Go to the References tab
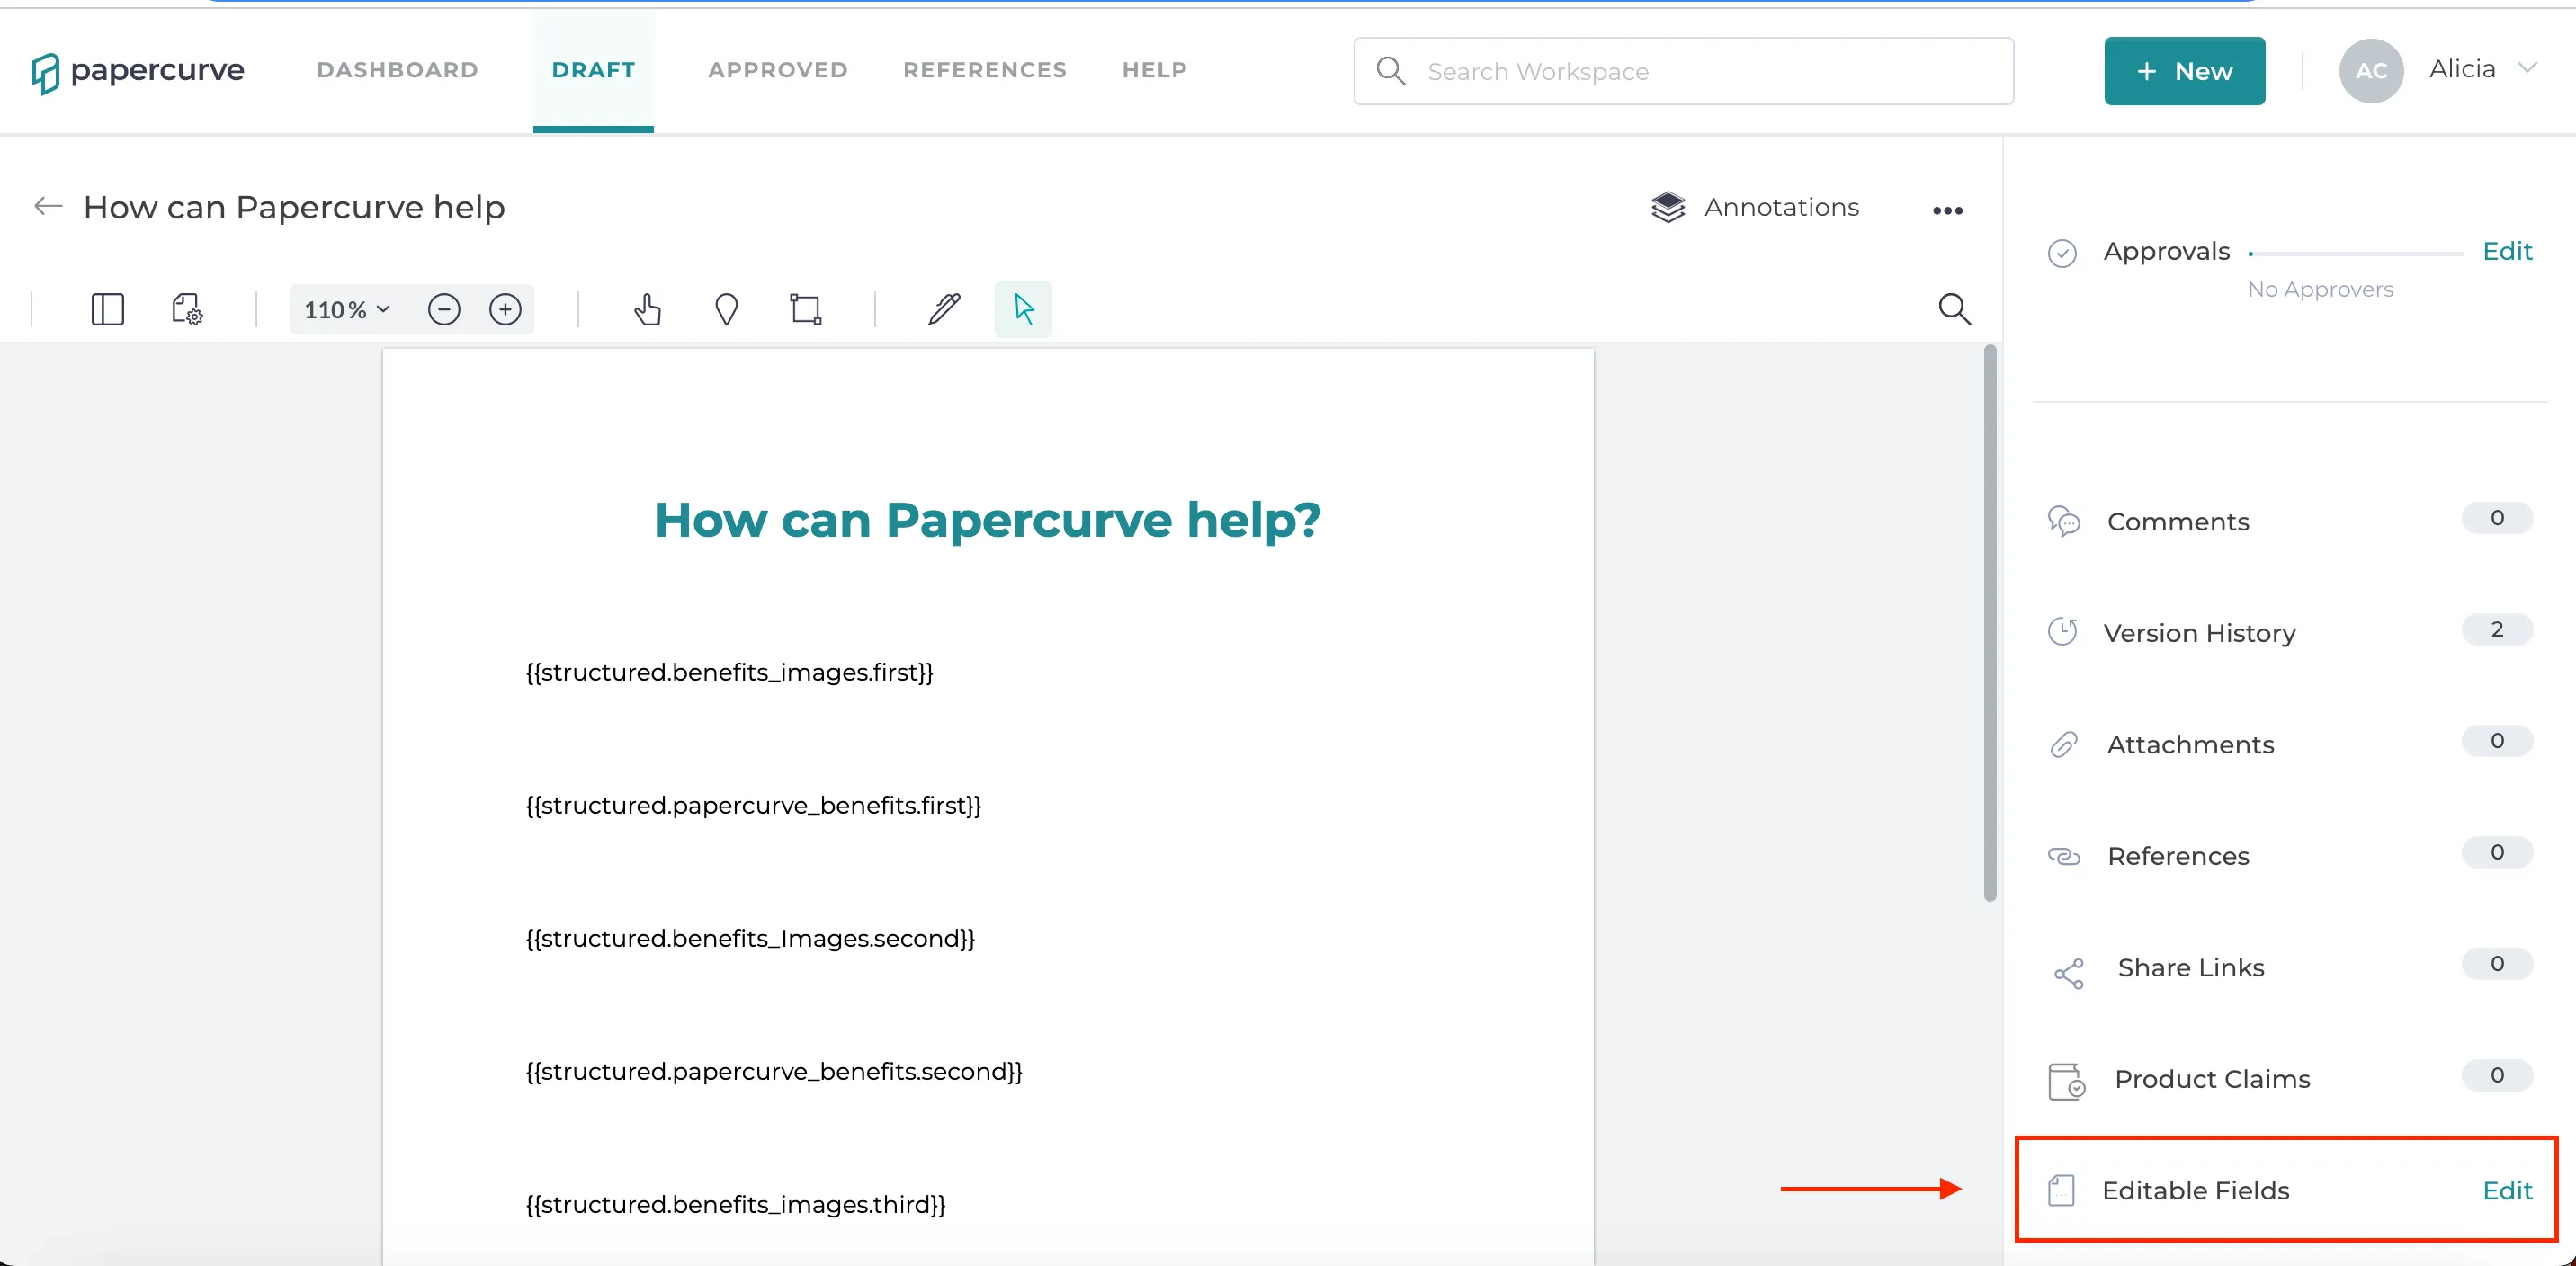 (984, 70)
